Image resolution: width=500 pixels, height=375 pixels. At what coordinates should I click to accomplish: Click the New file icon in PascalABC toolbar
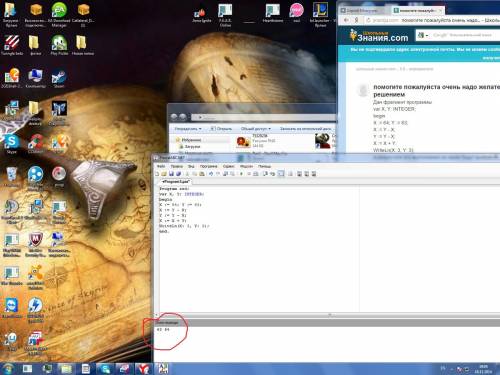(157, 174)
